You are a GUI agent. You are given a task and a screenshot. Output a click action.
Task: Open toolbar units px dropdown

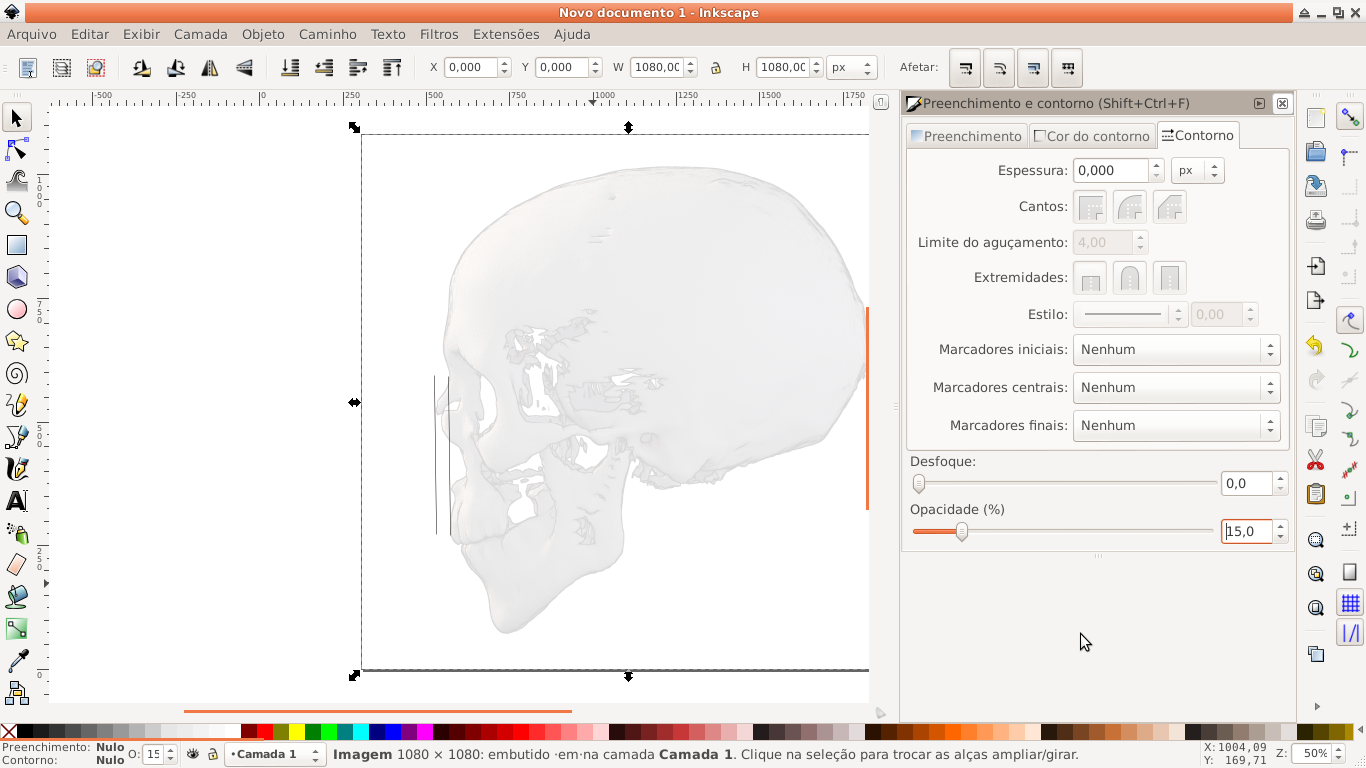851,68
